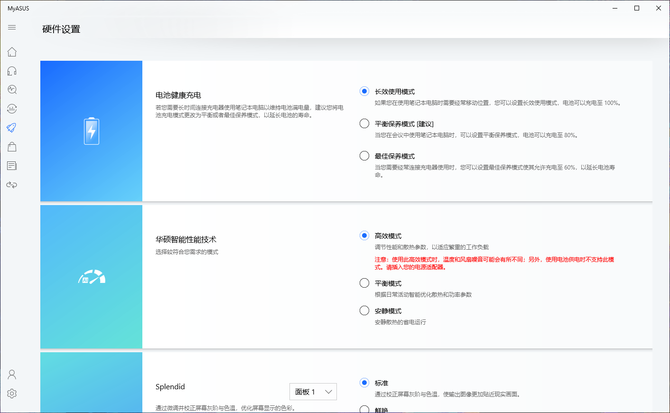This screenshot has height=413, width=670.
Task: Select the rocket customization icon
Action: click(12, 128)
